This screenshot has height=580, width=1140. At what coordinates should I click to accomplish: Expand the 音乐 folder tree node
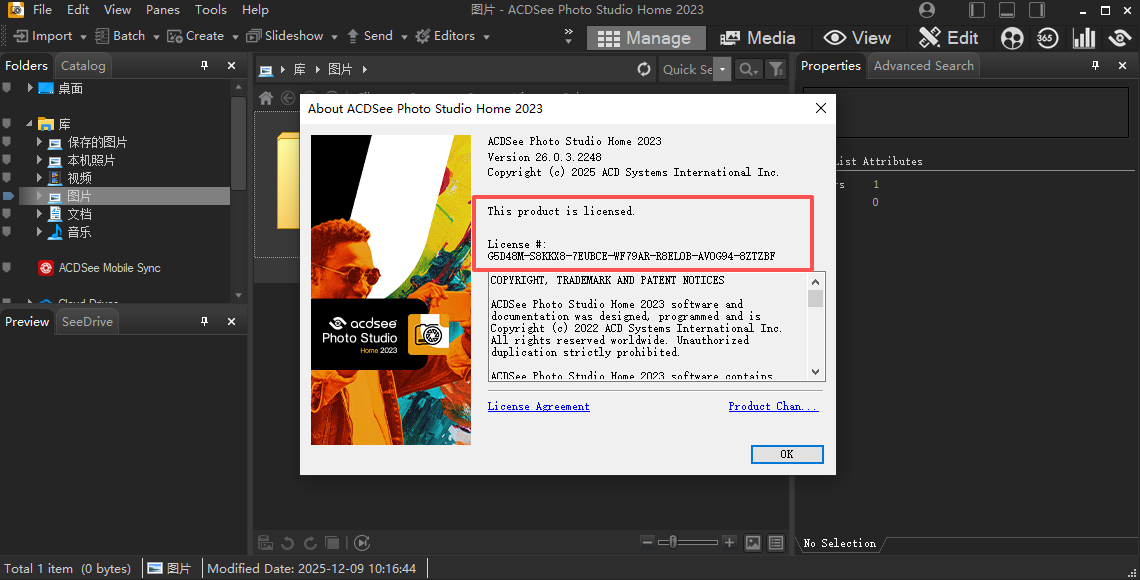coord(40,232)
